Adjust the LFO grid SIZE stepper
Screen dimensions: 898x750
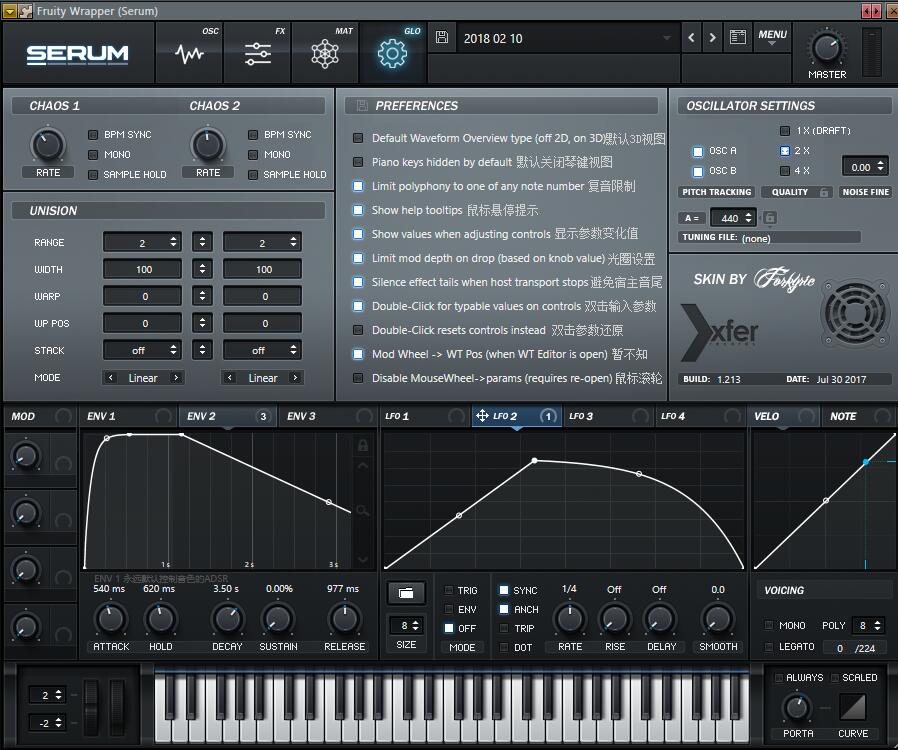point(415,625)
